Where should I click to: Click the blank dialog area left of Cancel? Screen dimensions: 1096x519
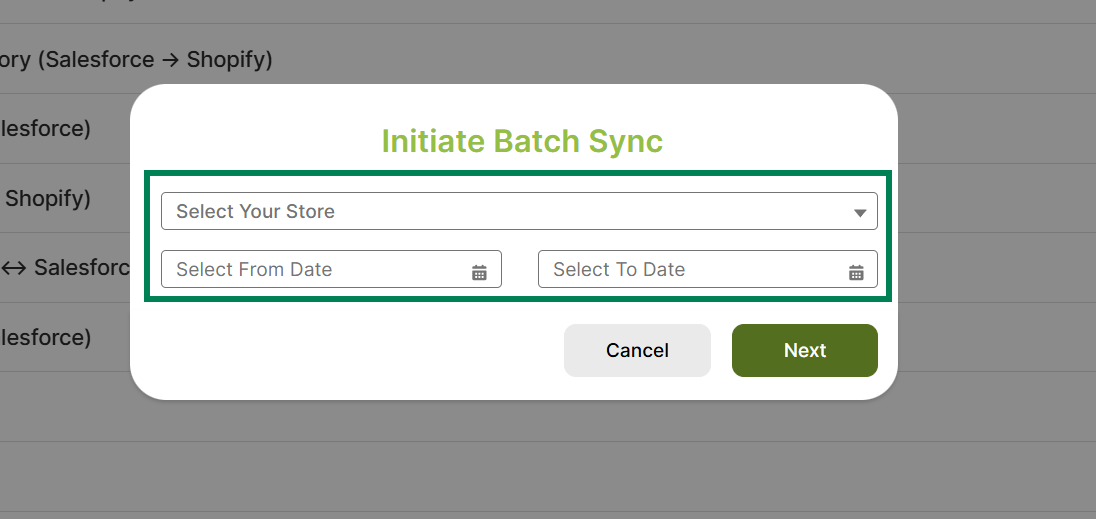click(x=350, y=350)
